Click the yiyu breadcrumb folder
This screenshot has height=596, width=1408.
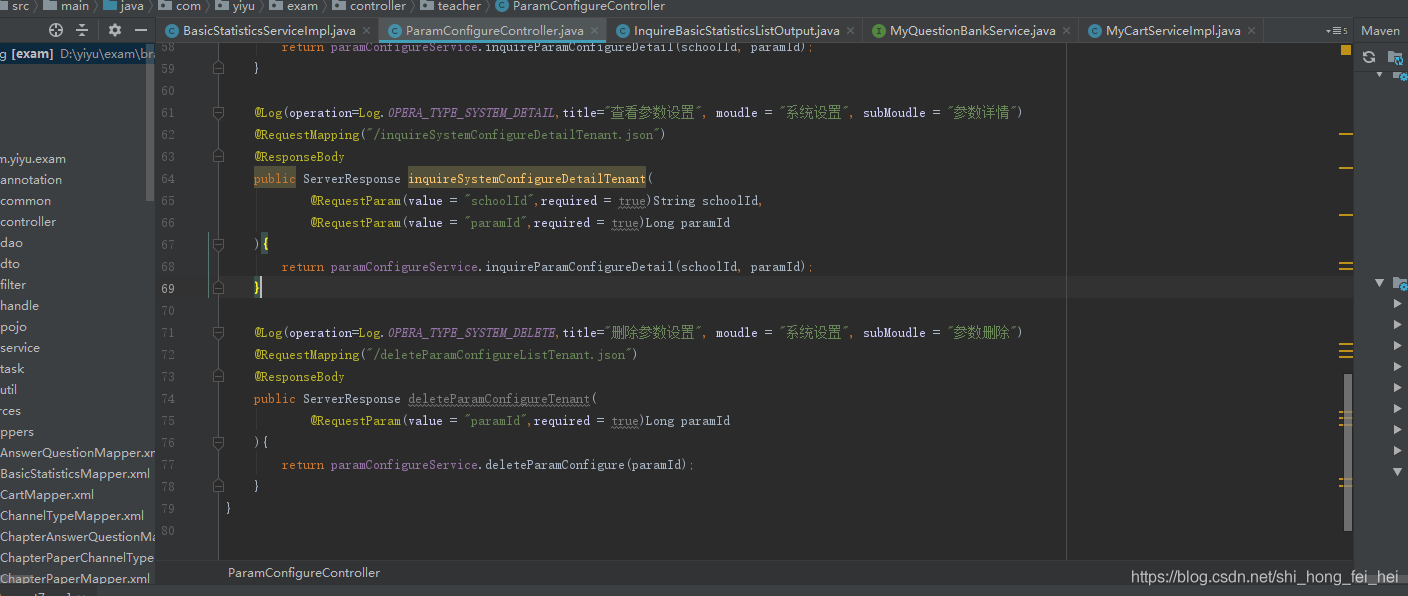tap(235, 6)
